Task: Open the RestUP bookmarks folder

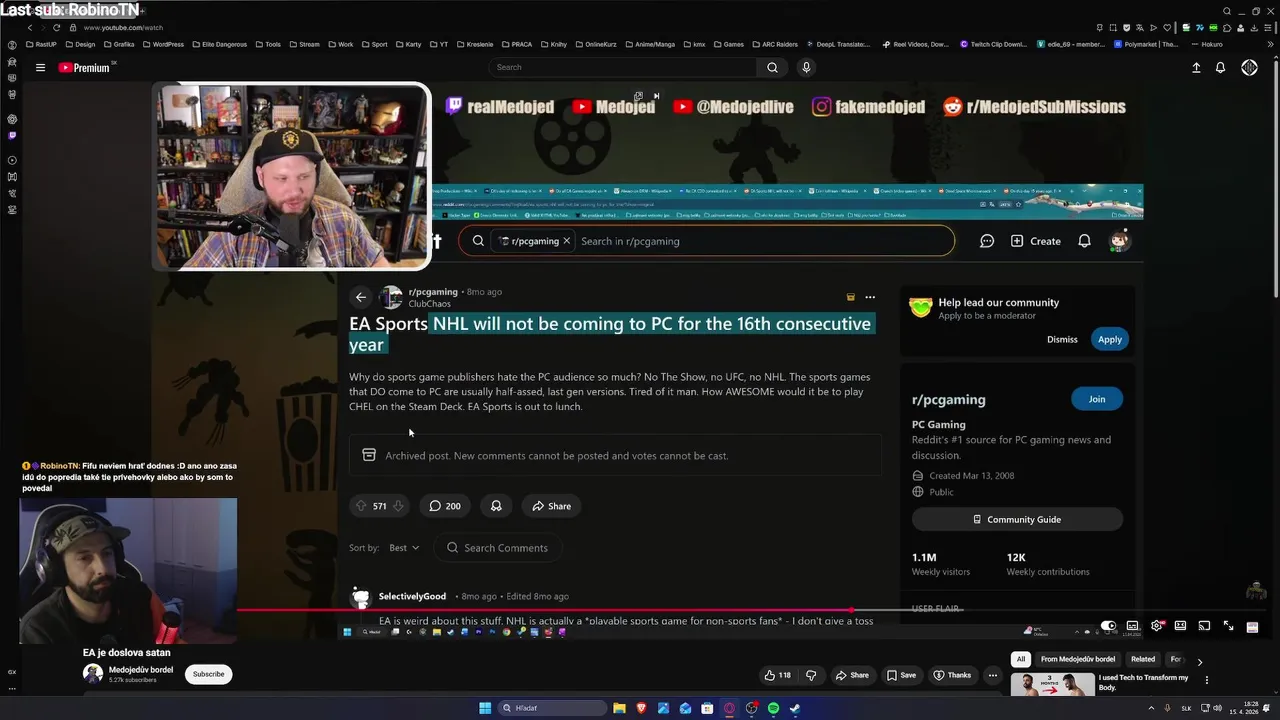Action: click(x=41, y=44)
